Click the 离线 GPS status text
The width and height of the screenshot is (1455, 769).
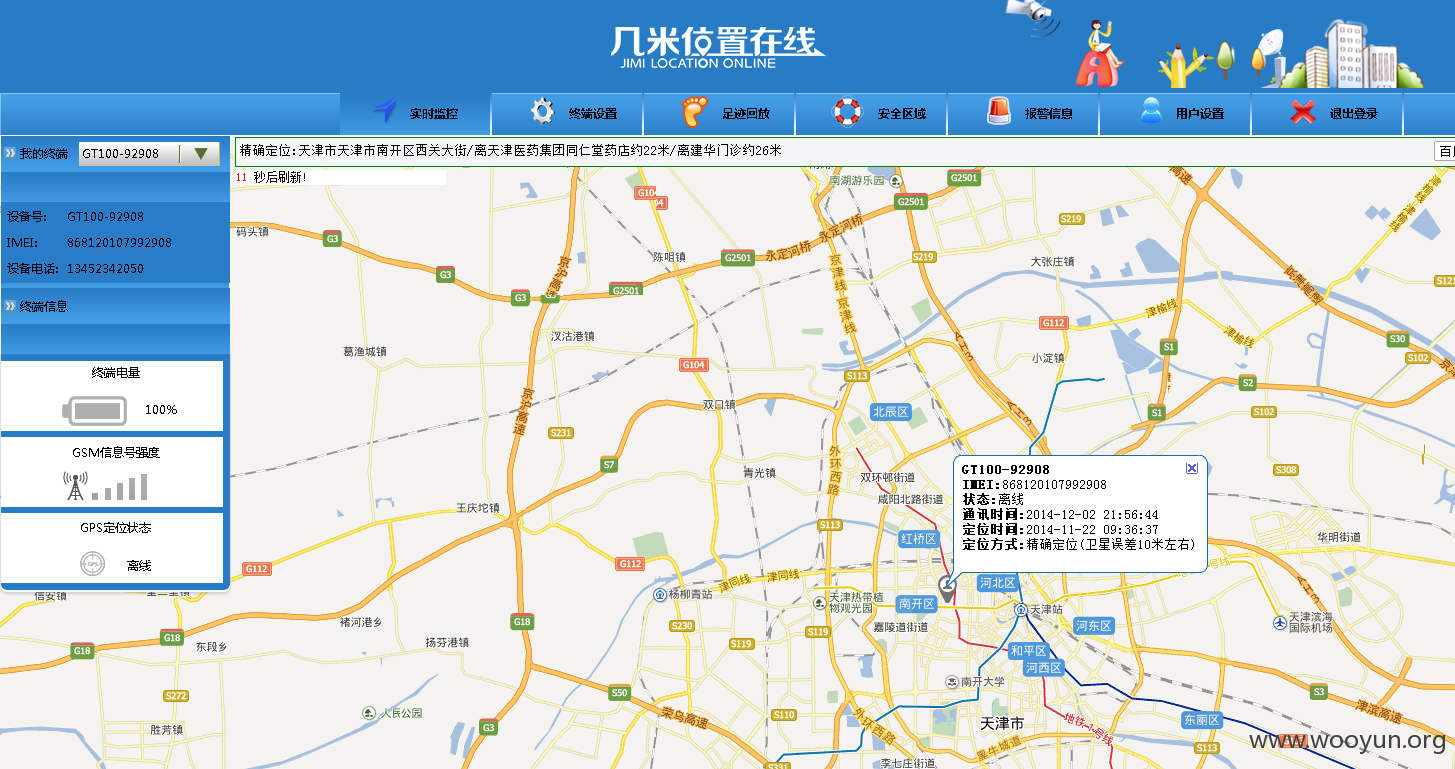(139, 566)
